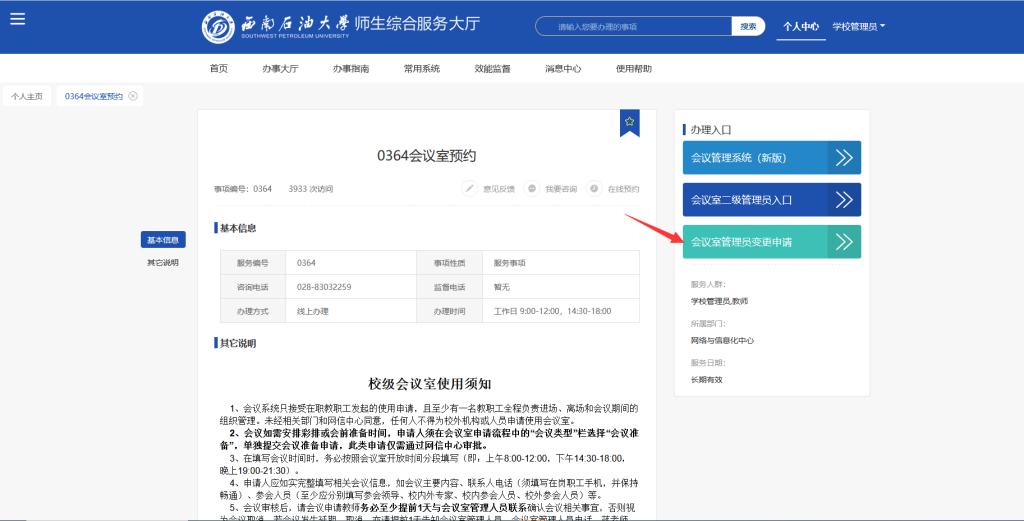
Task: Select 基本信息 side navigation button
Action: click(x=163, y=240)
